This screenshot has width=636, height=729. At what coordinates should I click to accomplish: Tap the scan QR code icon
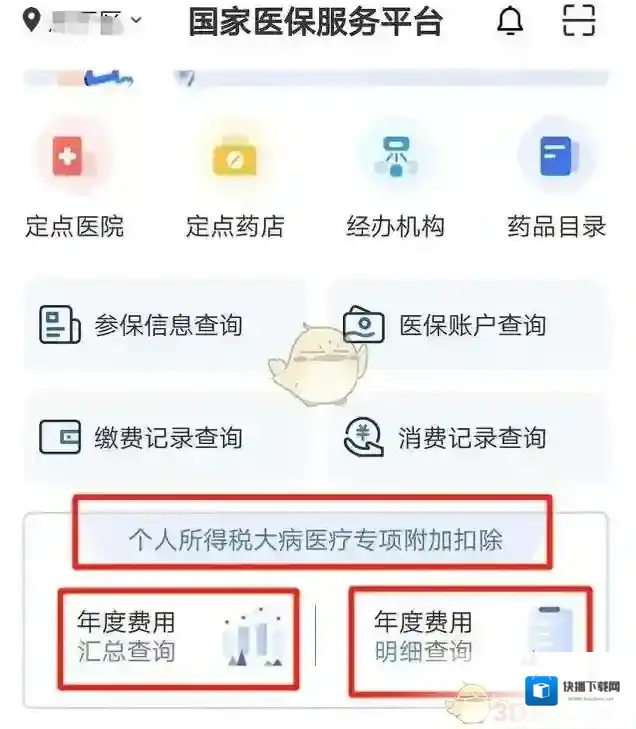coord(579,20)
